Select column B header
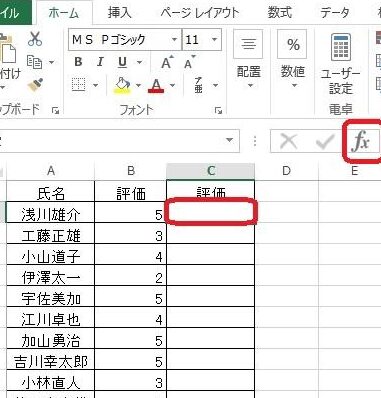The width and height of the screenshot is (381, 398). (x=131, y=171)
